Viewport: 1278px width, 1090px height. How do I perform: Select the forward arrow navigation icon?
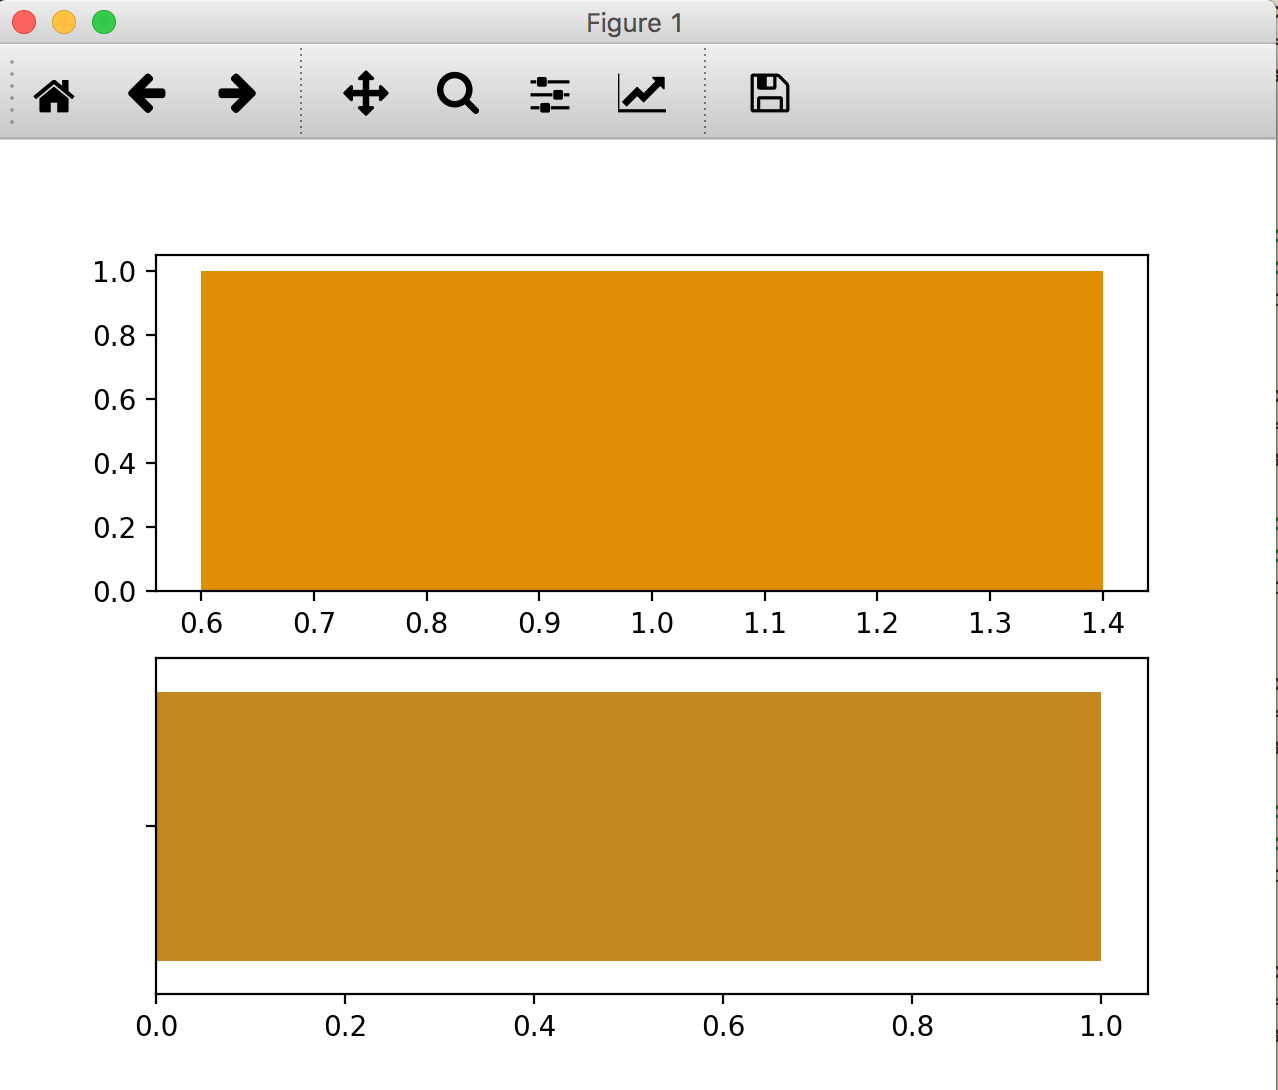pyautogui.click(x=236, y=93)
